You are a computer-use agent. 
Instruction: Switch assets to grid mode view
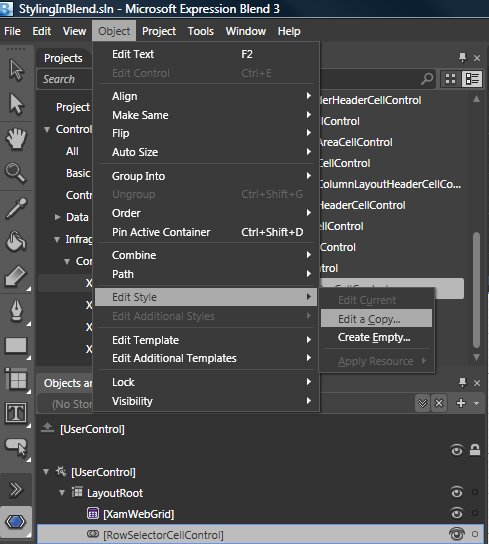pyautogui.click(x=450, y=79)
